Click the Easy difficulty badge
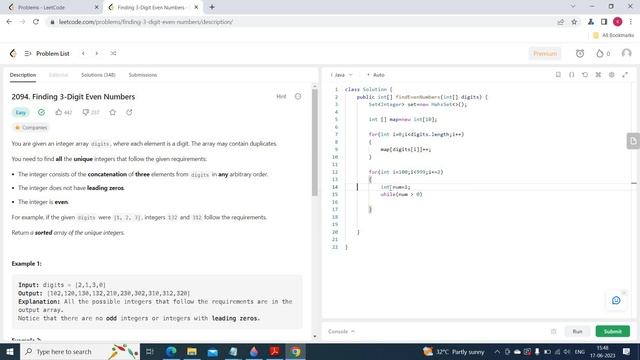 tap(20, 113)
